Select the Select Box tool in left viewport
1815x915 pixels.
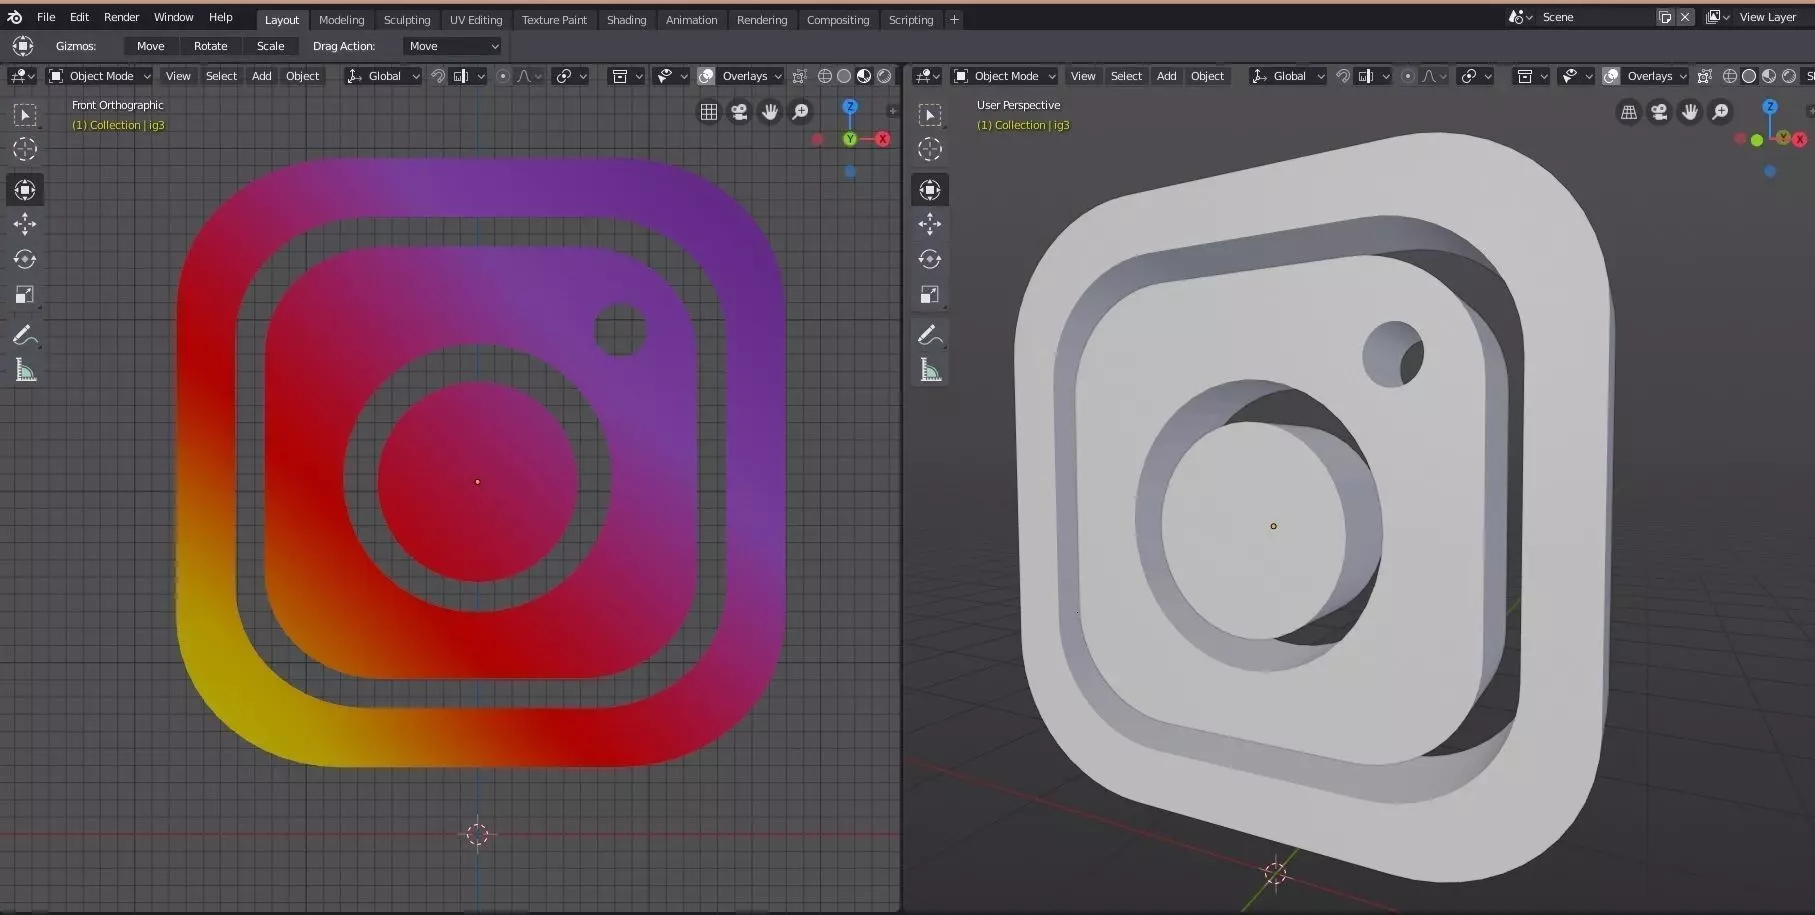point(25,115)
